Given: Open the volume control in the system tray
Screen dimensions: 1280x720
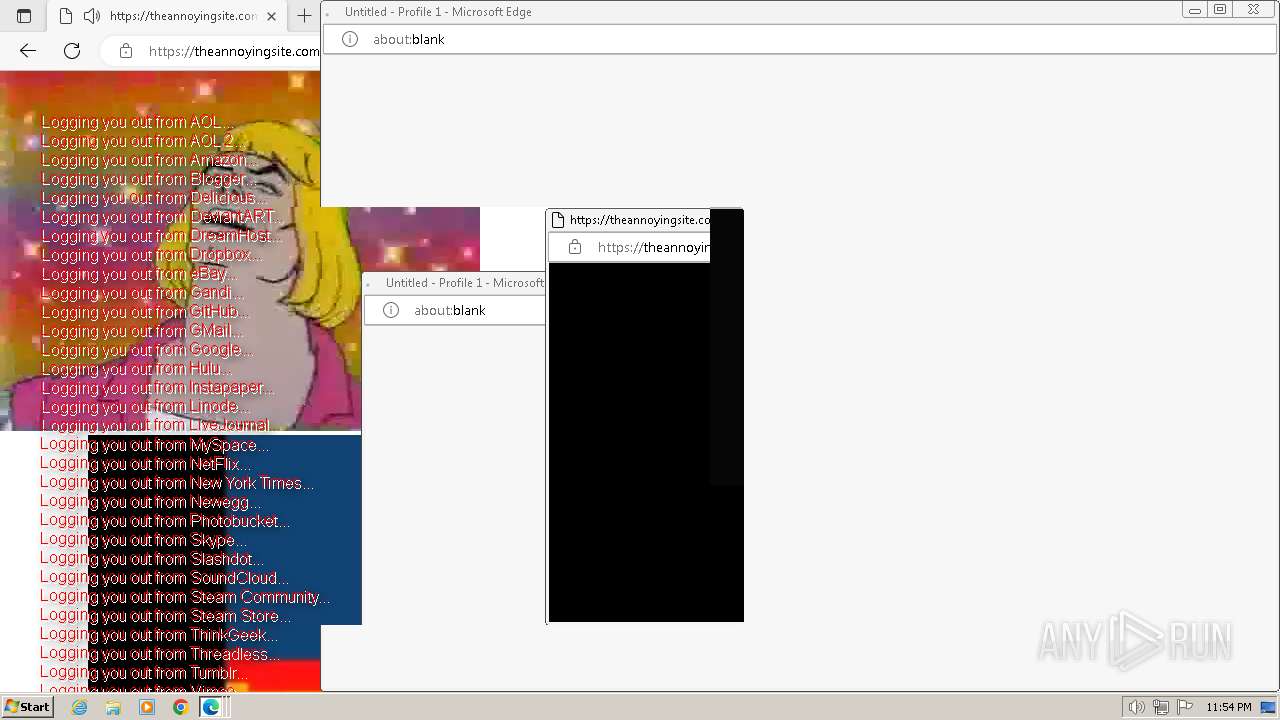Looking at the screenshot, I should pos(1137,707).
